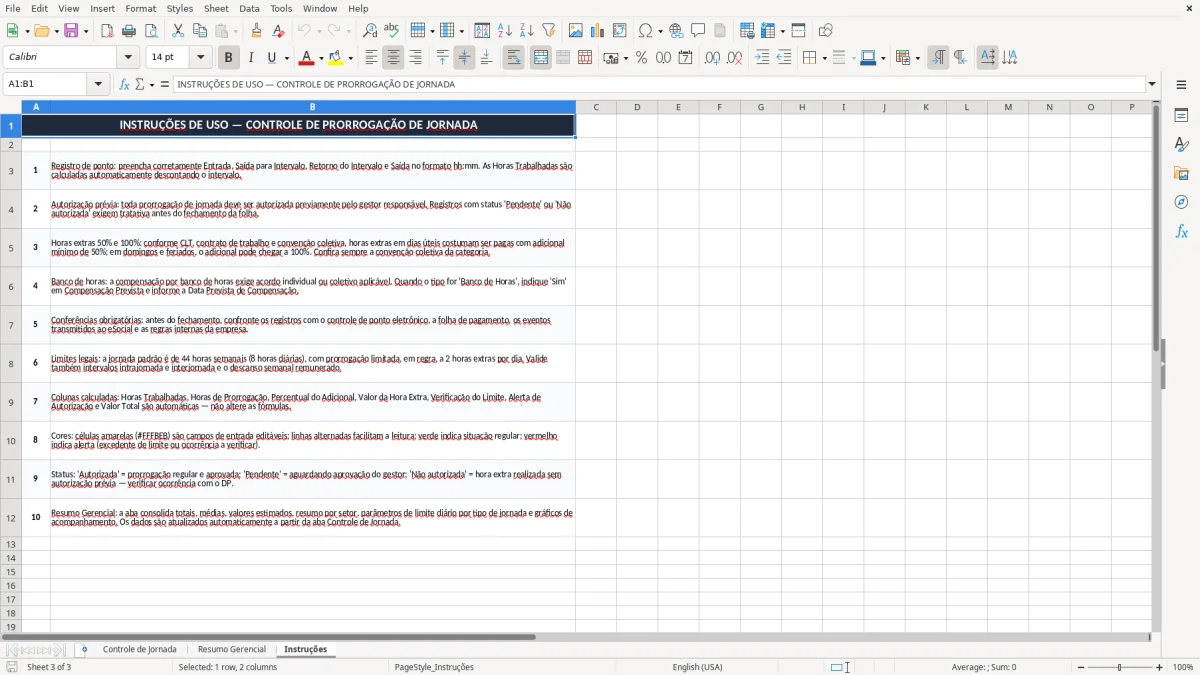
Task: Open the Format menu
Action: tap(140, 8)
